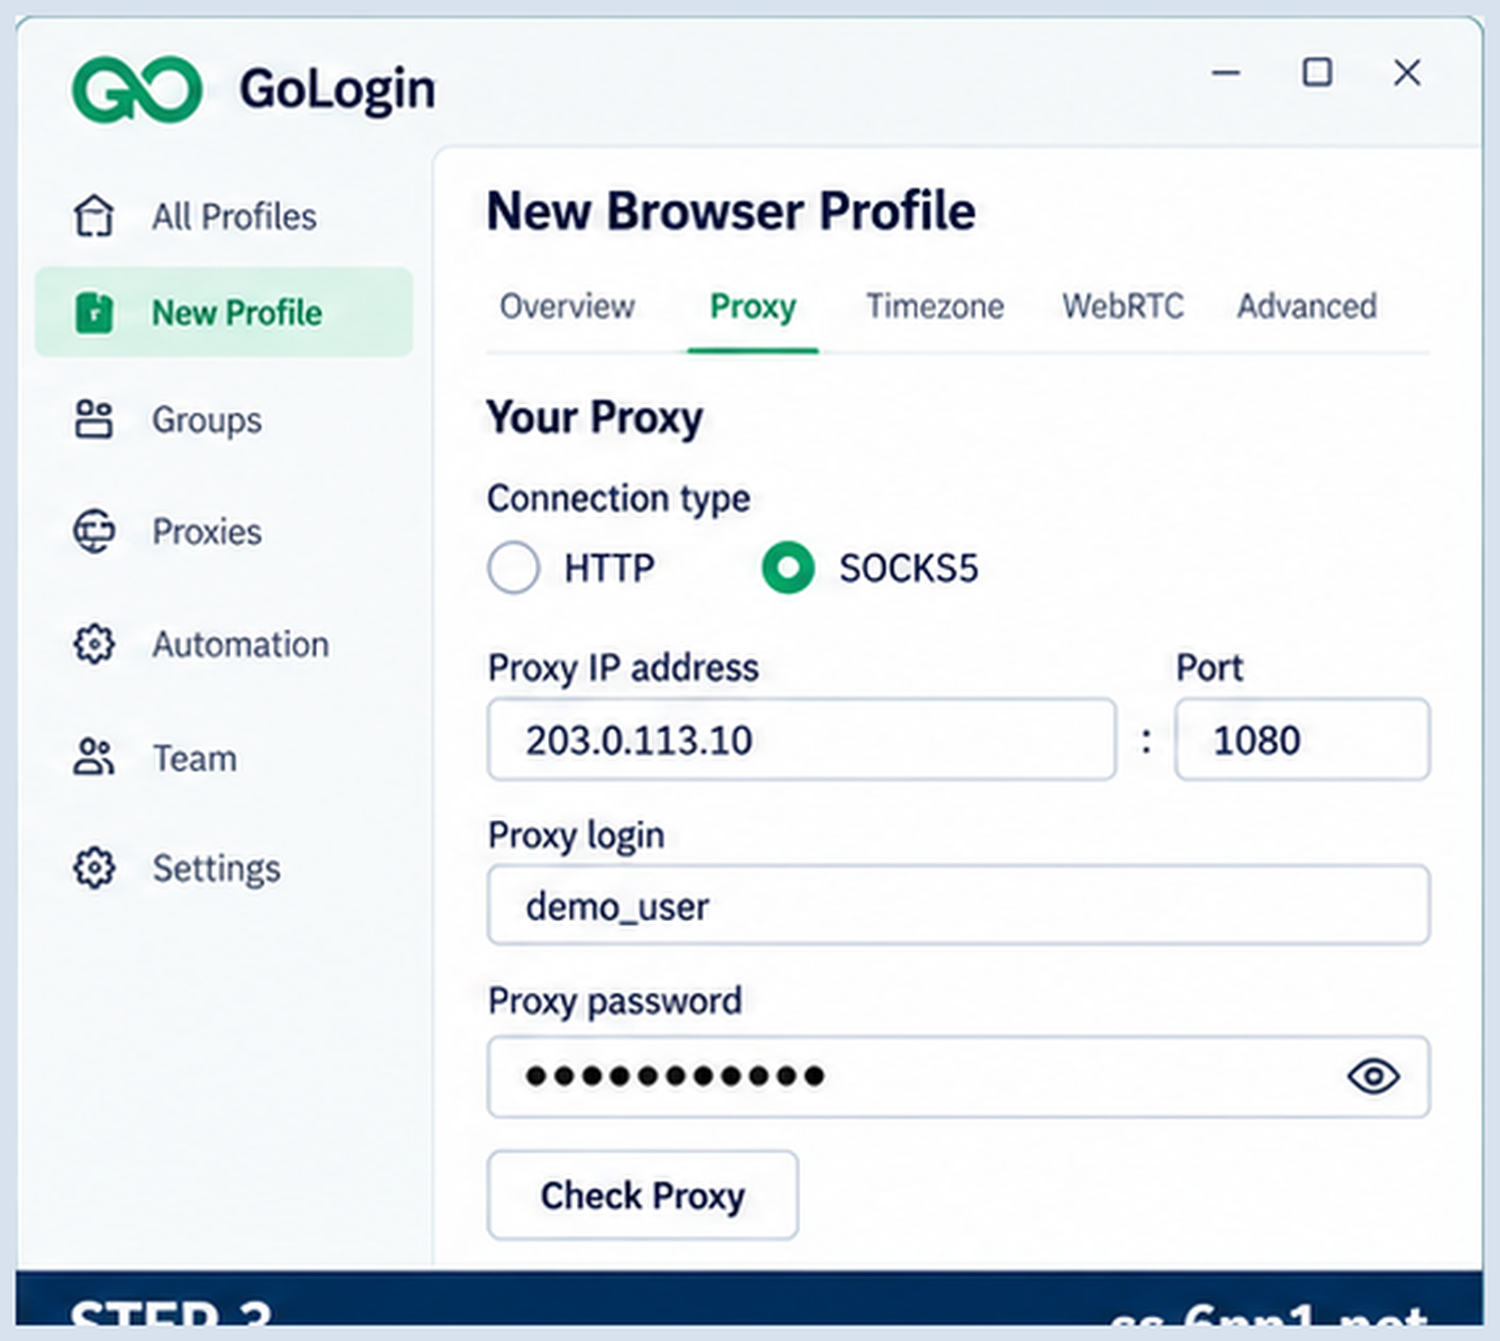This screenshot has height=1341, width=1500.
Task: Open Proxies label in sidebar
Action: (207, 532)
